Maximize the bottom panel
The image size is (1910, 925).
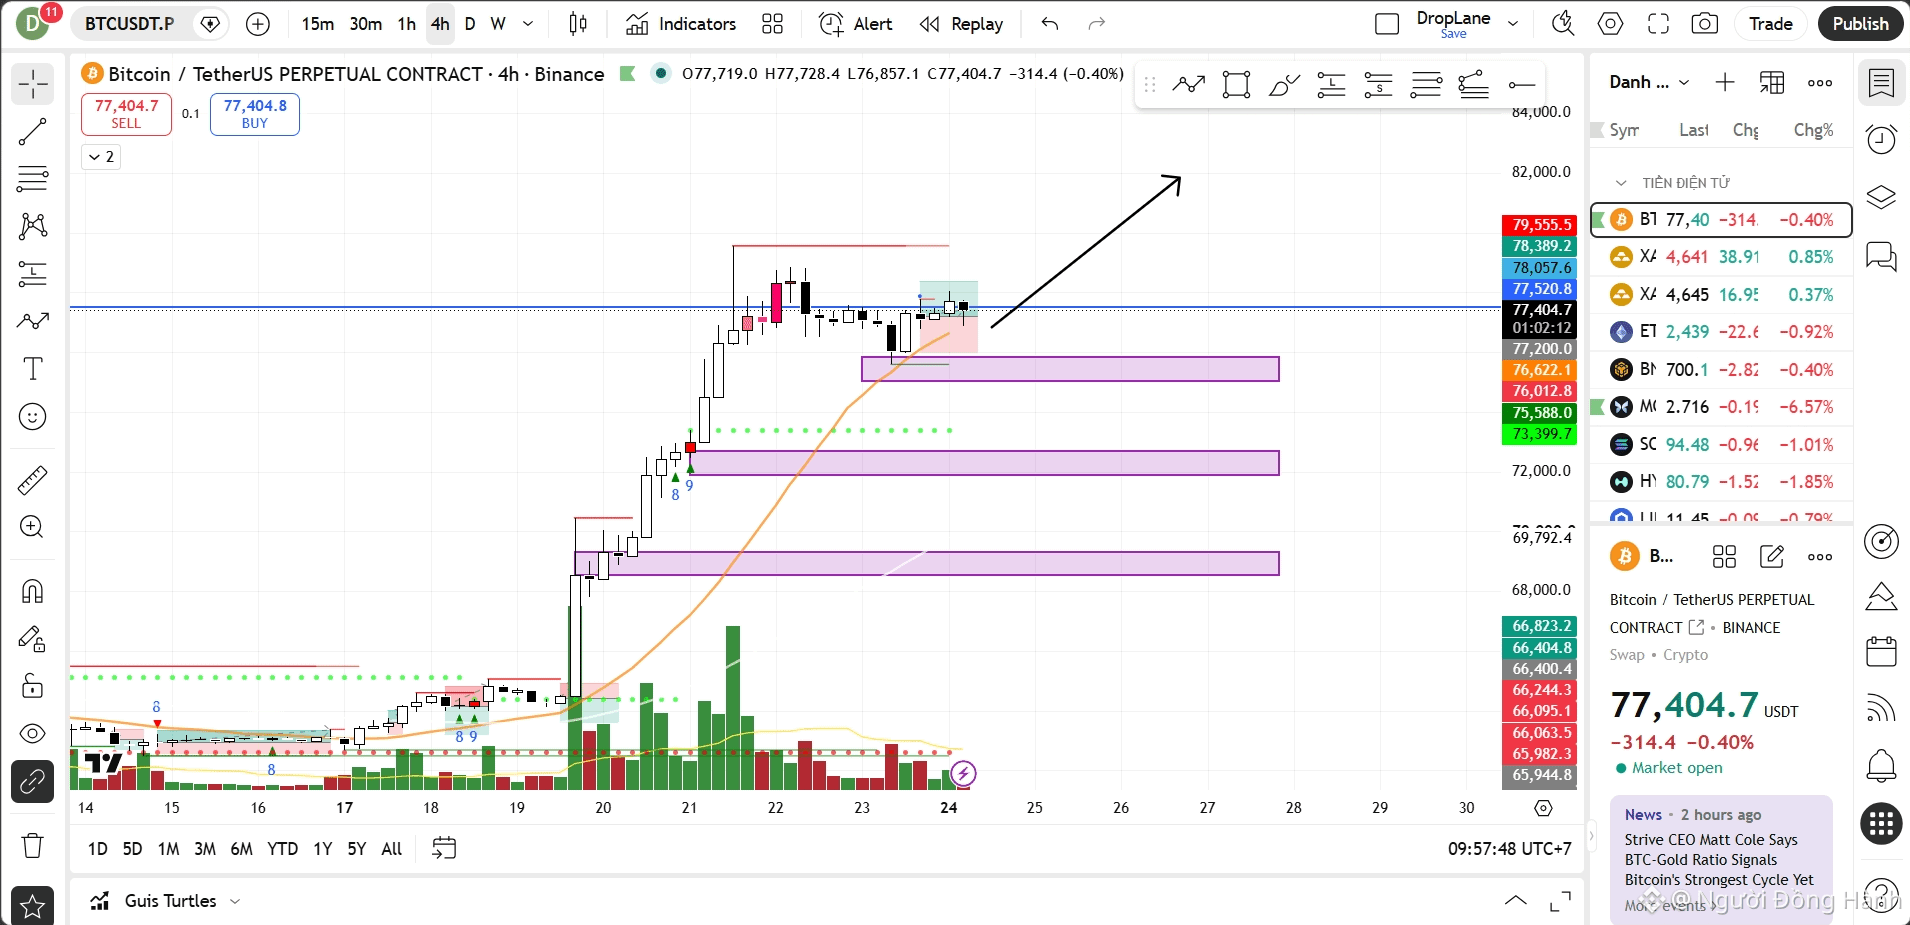point(1560,901)
